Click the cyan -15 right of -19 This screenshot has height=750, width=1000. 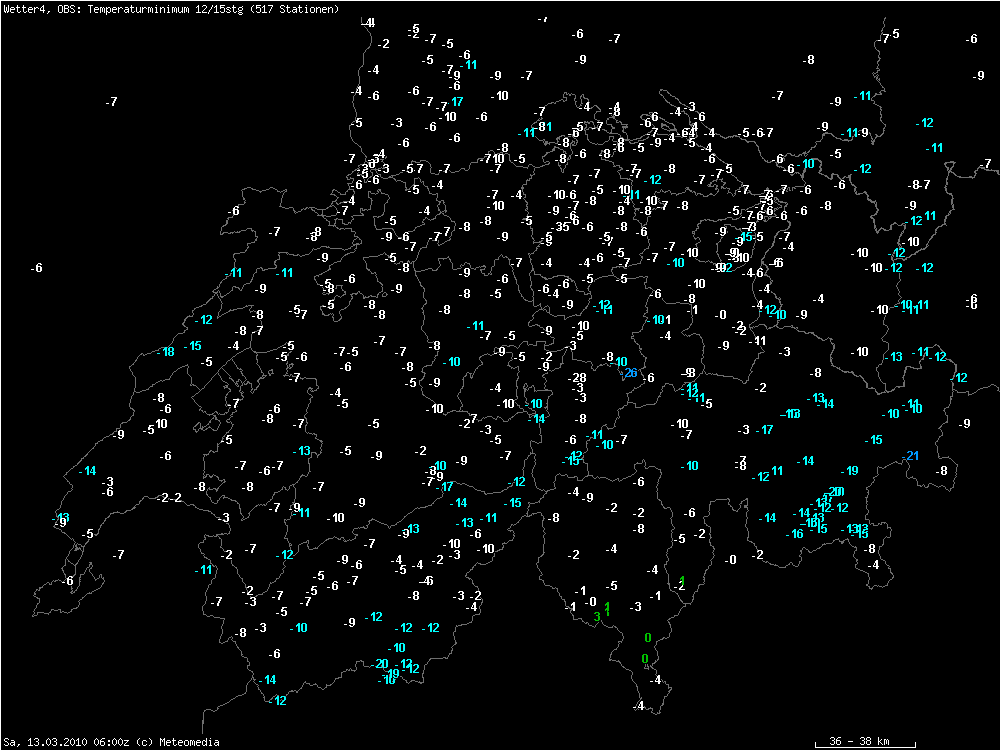tap(874, 440)
